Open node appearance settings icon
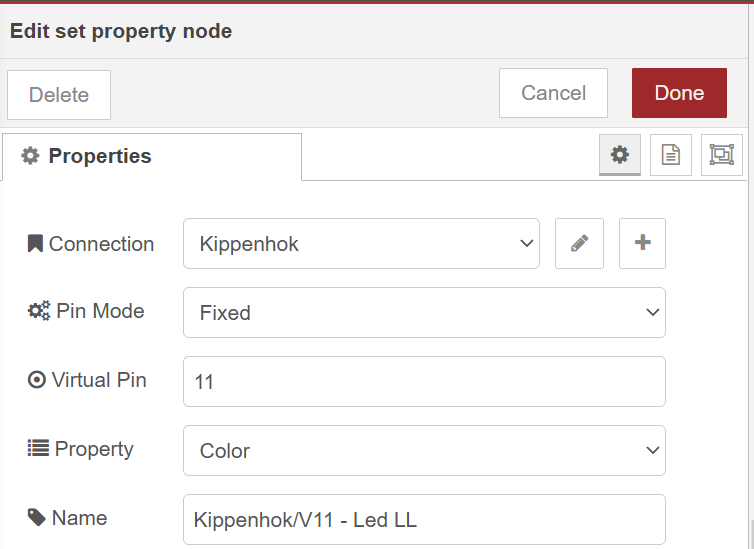The image size is (754, 549). [721, 155]
